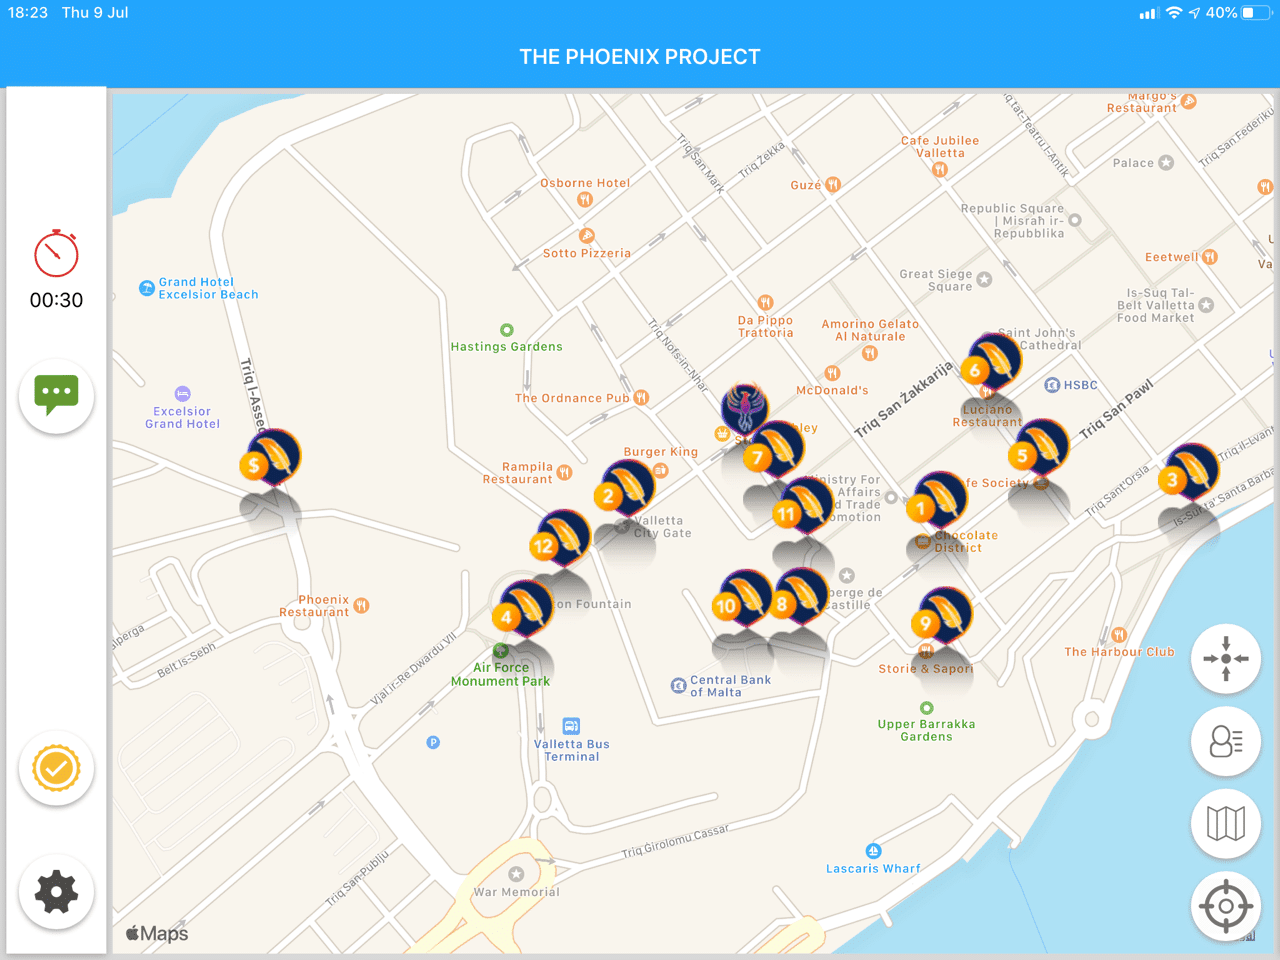The image size is (1280, 960).
Task: Open the green chat messages button
Action: (x=56, y=395)
